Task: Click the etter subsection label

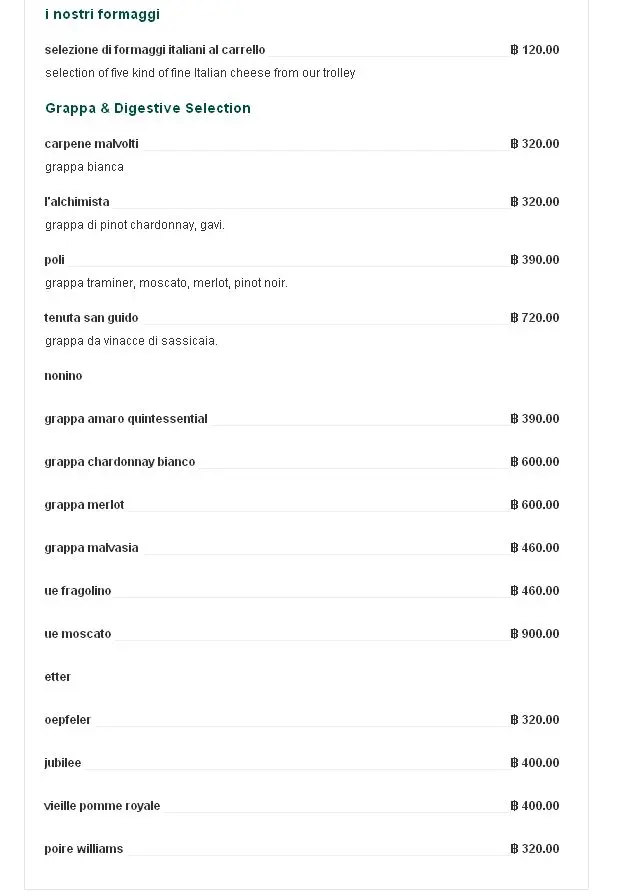Action: click(x=58, y=677)
